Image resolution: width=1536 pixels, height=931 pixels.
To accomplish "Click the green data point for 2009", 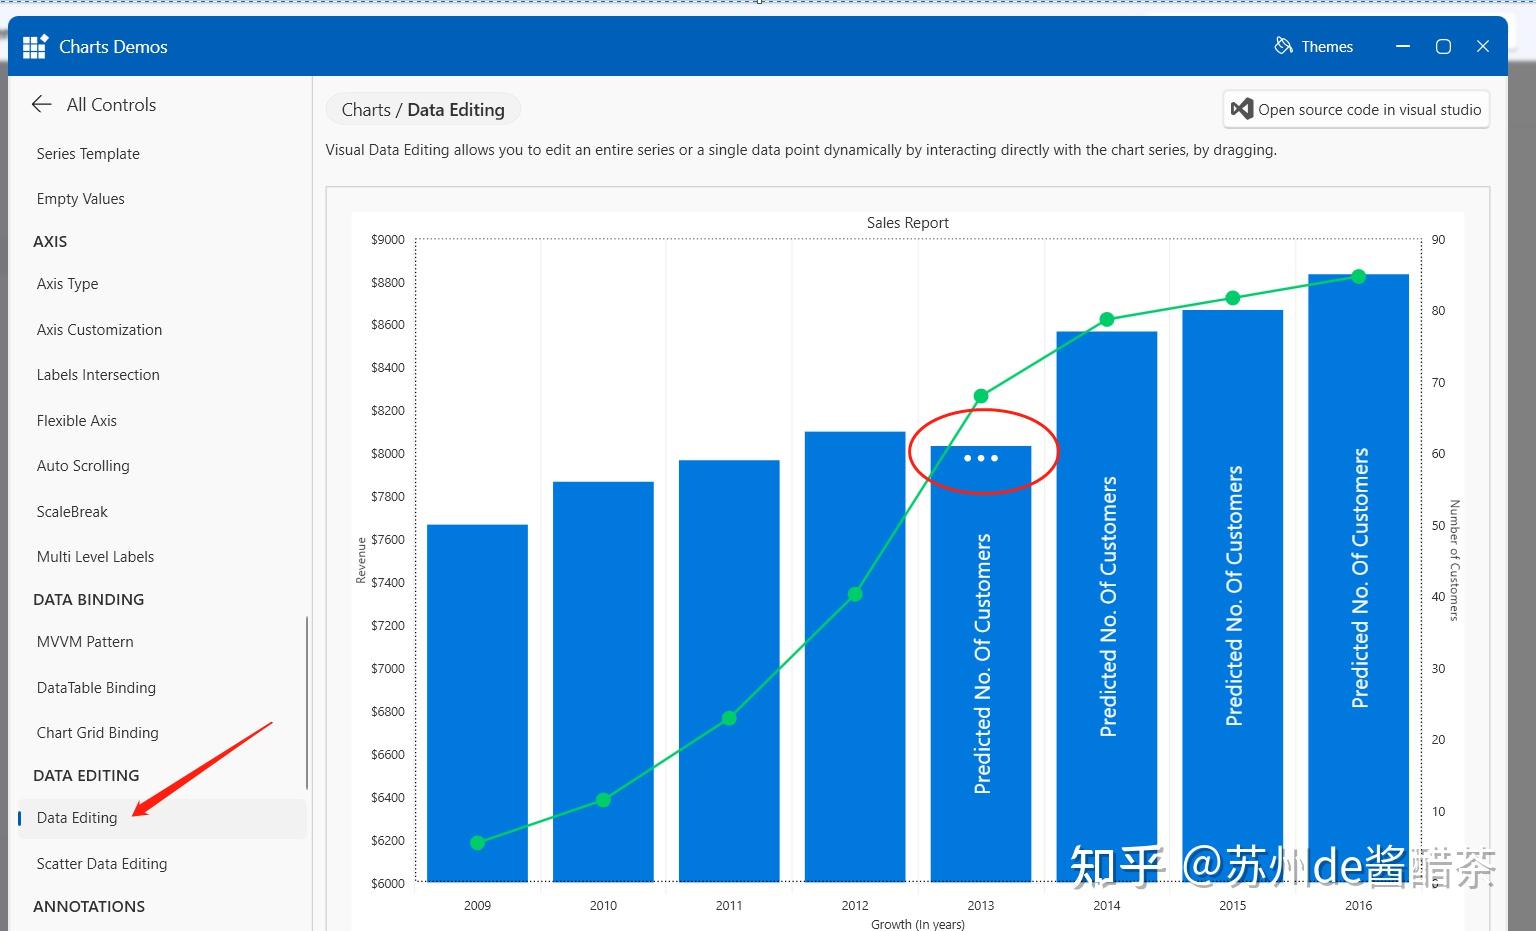I will 477,843.
